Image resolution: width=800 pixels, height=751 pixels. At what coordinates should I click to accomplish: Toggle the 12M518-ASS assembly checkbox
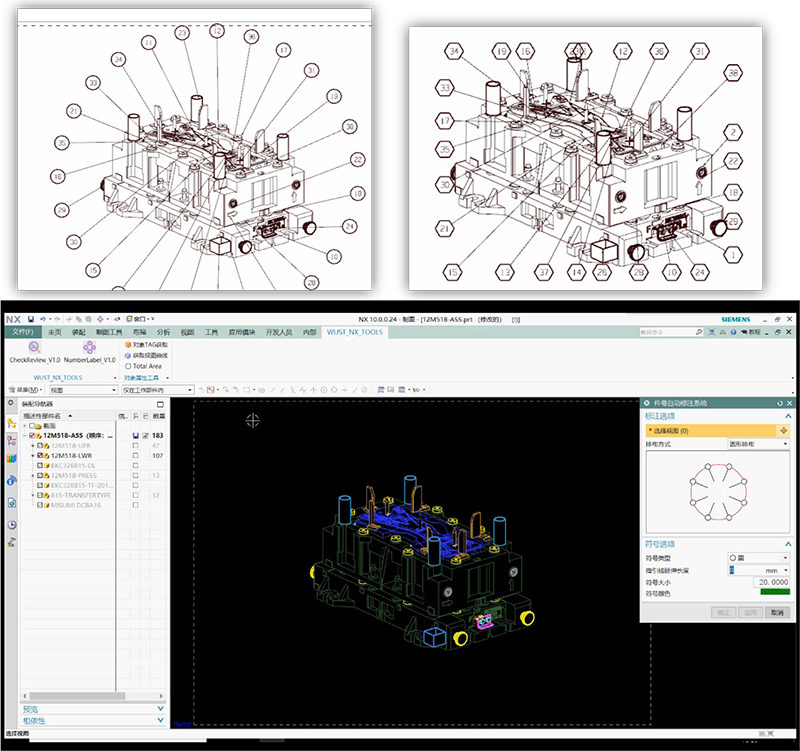click(x=32, y=436)
